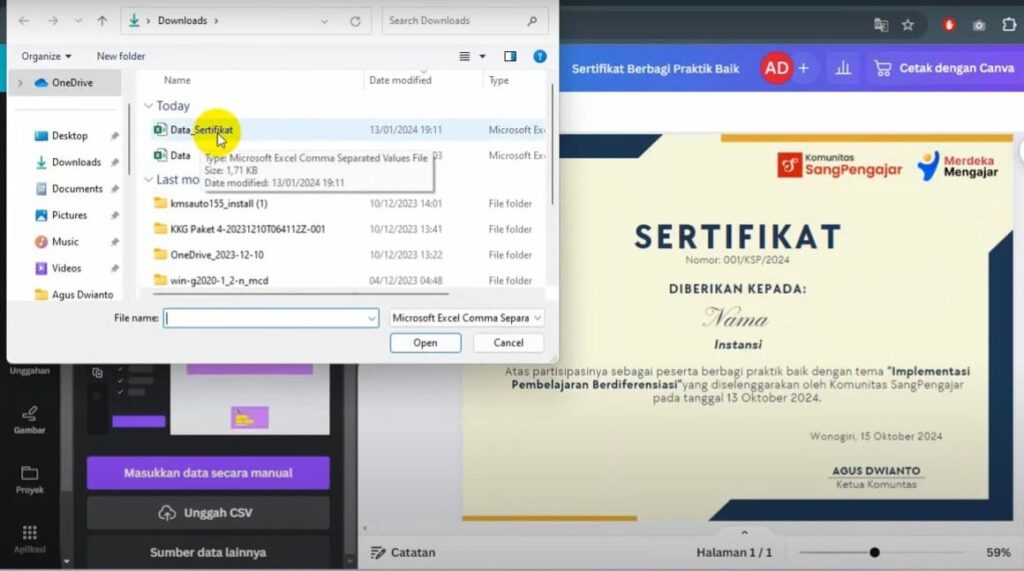Go back in the file dialog
The image size is (1024, 571).
[x=24, y=21]
